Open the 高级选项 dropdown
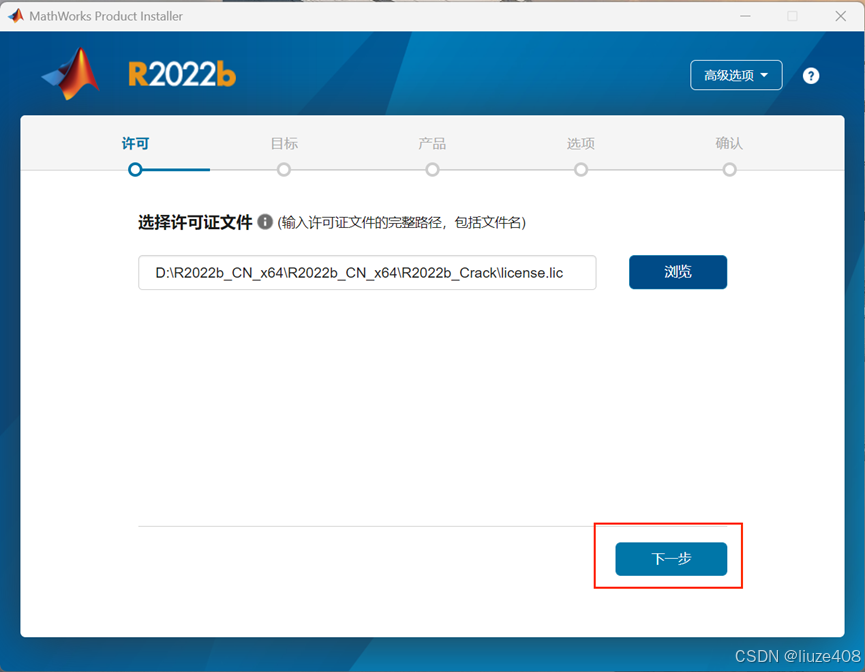The width and height of the screenshot is (865, 672). (736, 75)
